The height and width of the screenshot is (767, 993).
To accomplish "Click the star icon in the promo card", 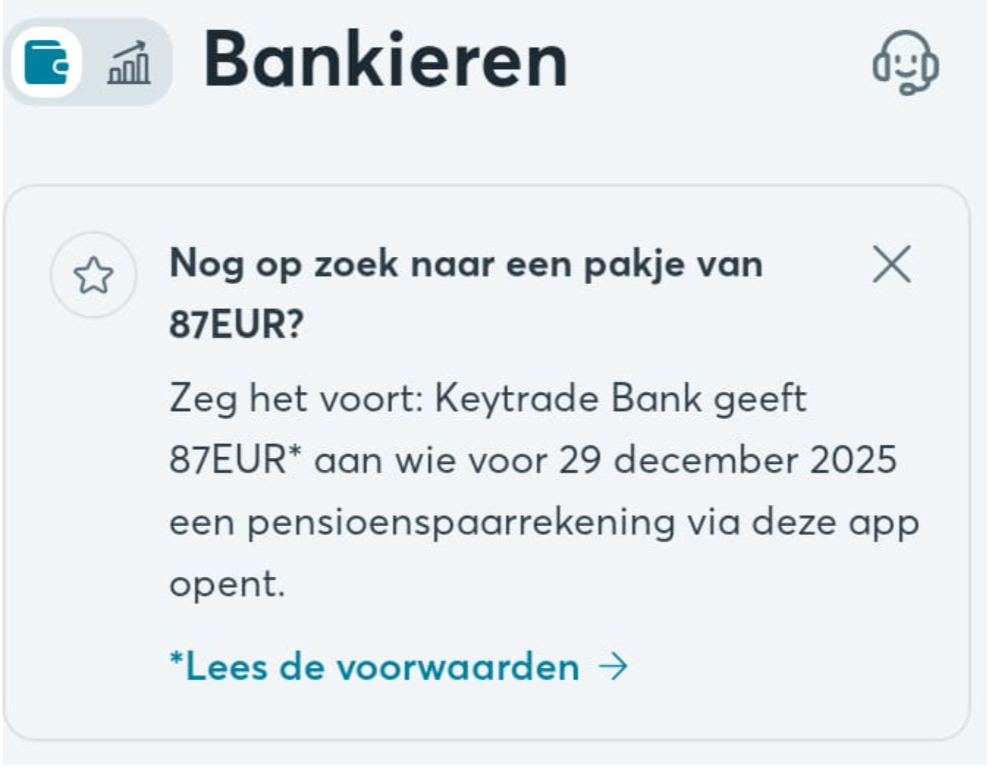I will tap(93, 276).
